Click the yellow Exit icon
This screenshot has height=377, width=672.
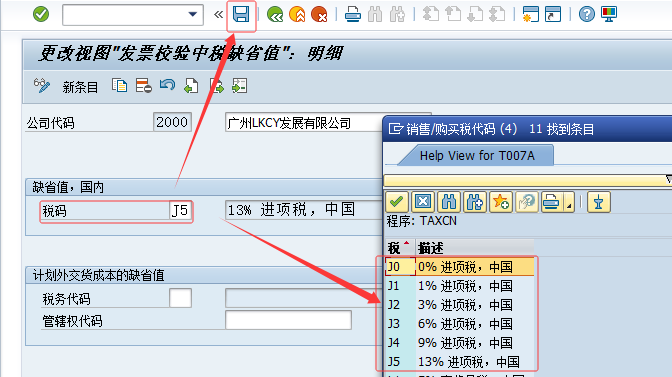pyautogui.click(x=297, y=15)
